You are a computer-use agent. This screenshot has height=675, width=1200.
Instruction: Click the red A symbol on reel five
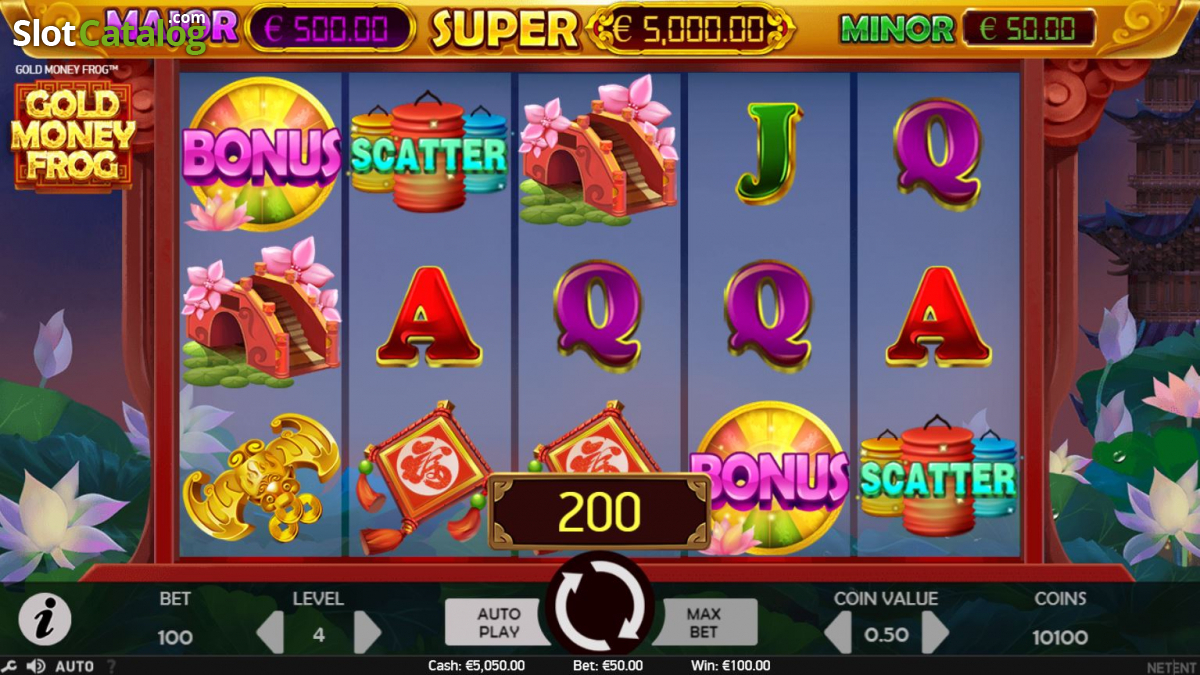[938, 316]
